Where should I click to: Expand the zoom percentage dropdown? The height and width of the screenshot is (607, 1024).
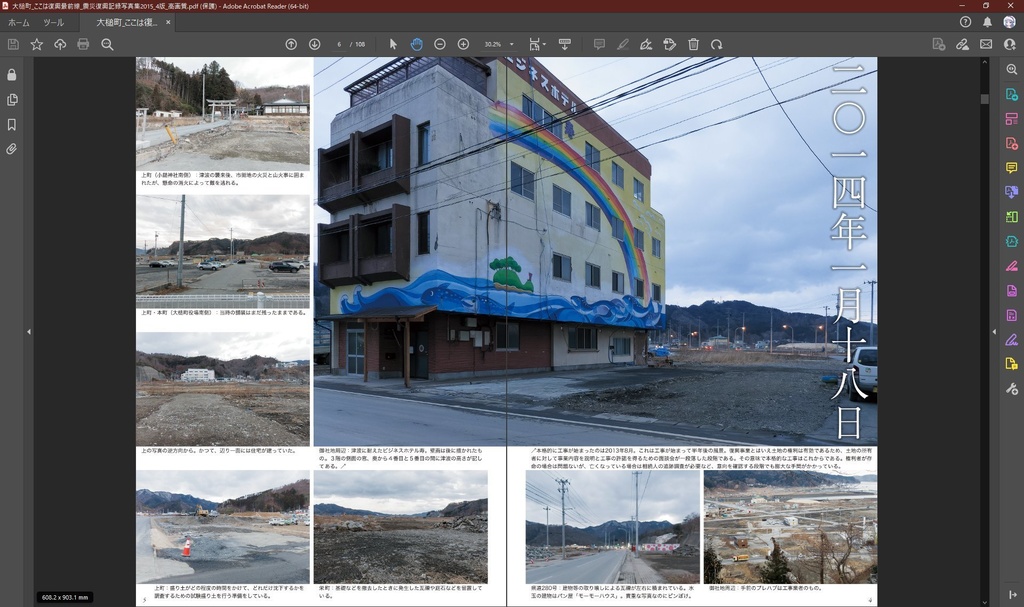(510, 44)
